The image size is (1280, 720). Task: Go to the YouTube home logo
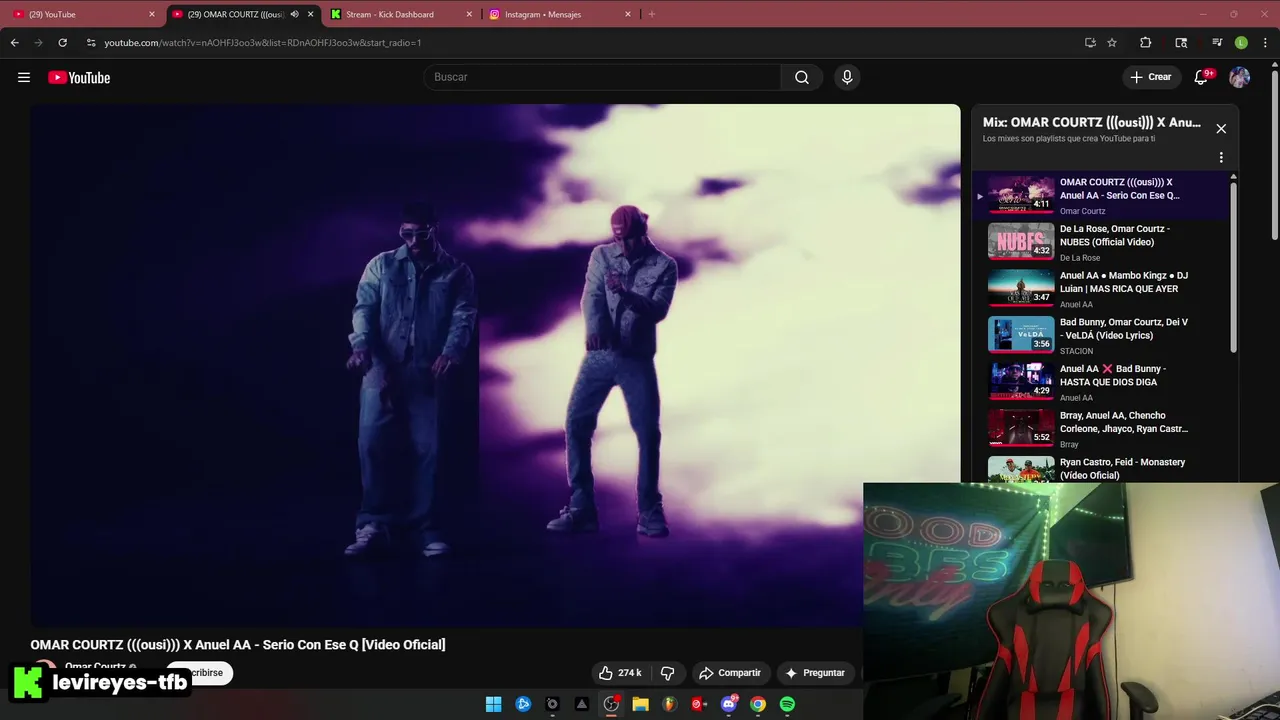[x=79, y=77]
